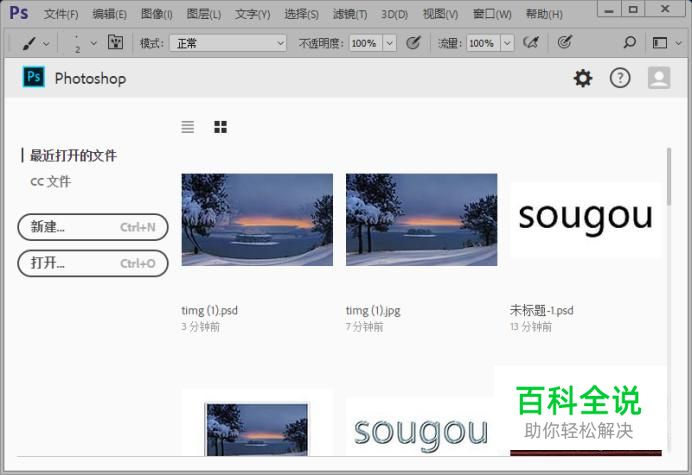The image size is (692, 475).
Task: Click the 7 分钟前 timestamp
Action: (365, 327)
